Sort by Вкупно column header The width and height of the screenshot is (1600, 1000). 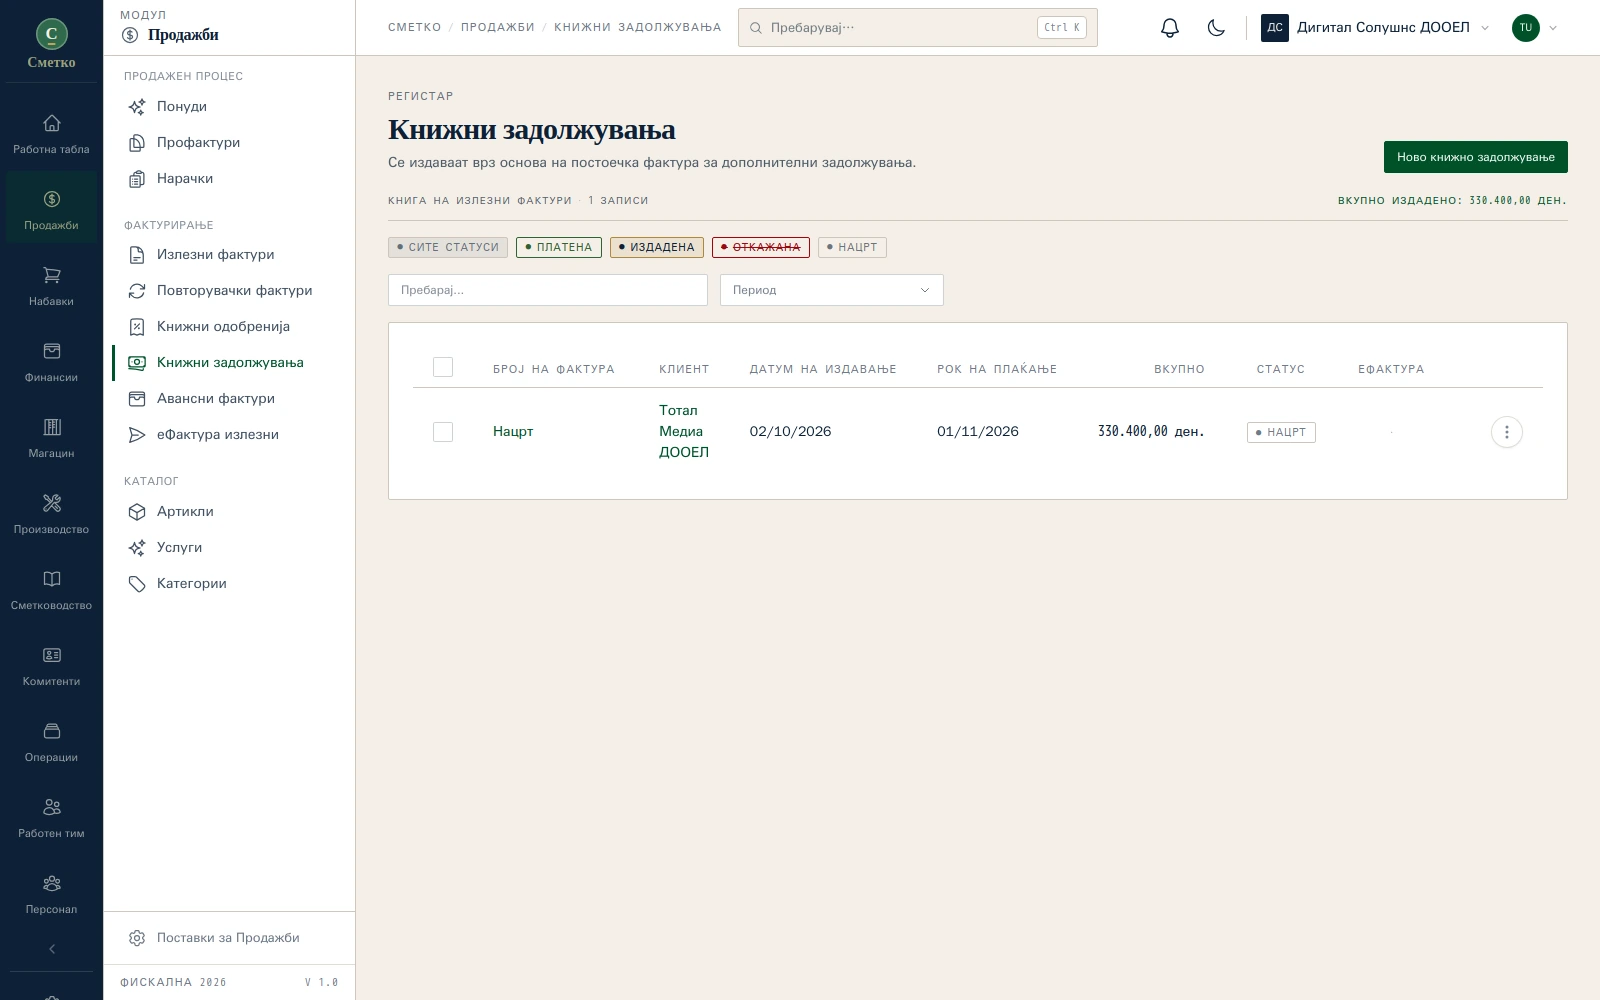[x=1179, y=369]
